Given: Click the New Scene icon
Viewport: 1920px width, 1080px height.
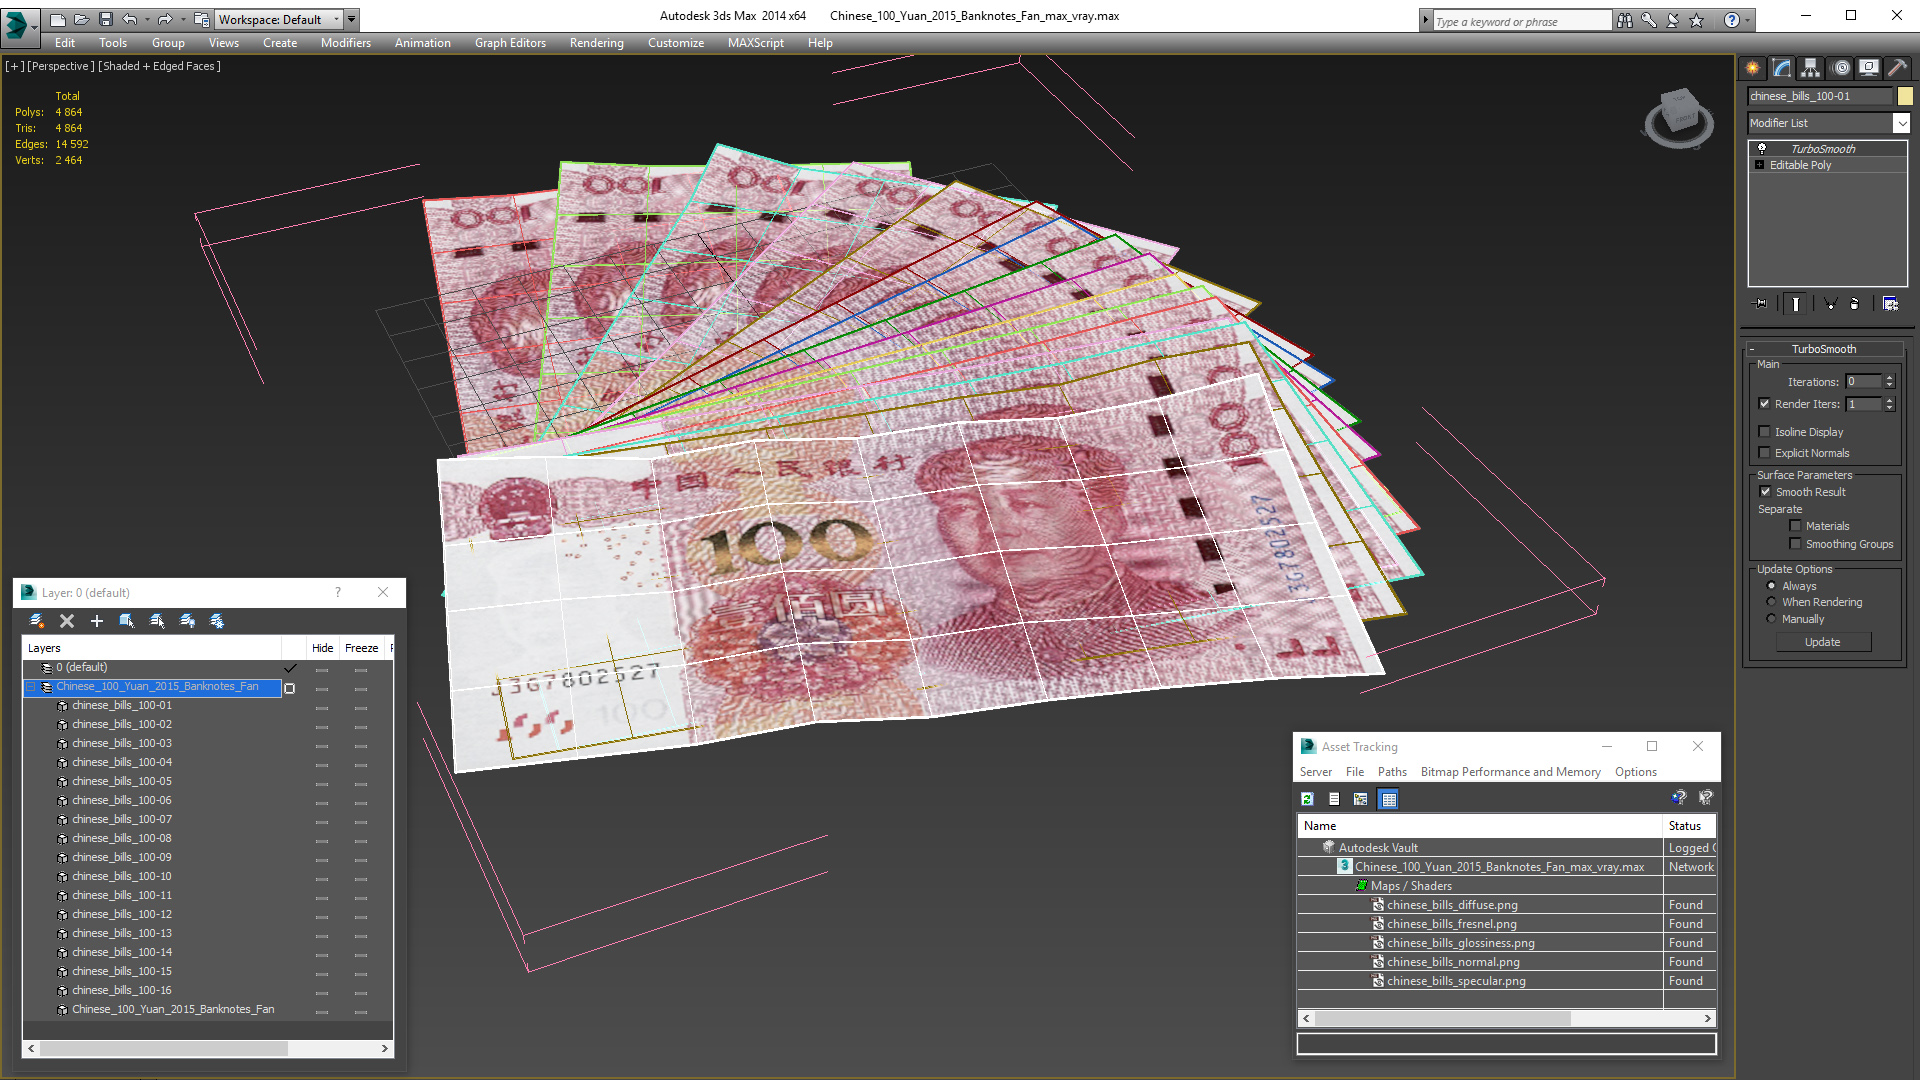Looking at the screenshot, I should 58,19.
